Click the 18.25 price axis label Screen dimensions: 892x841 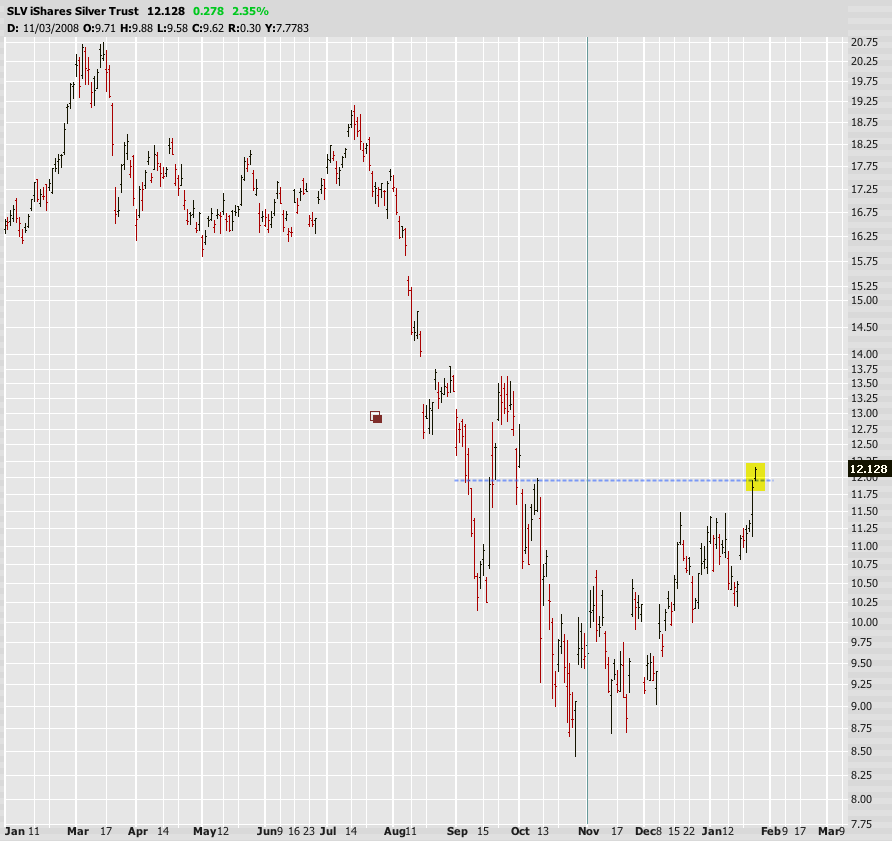click(864, 145)
